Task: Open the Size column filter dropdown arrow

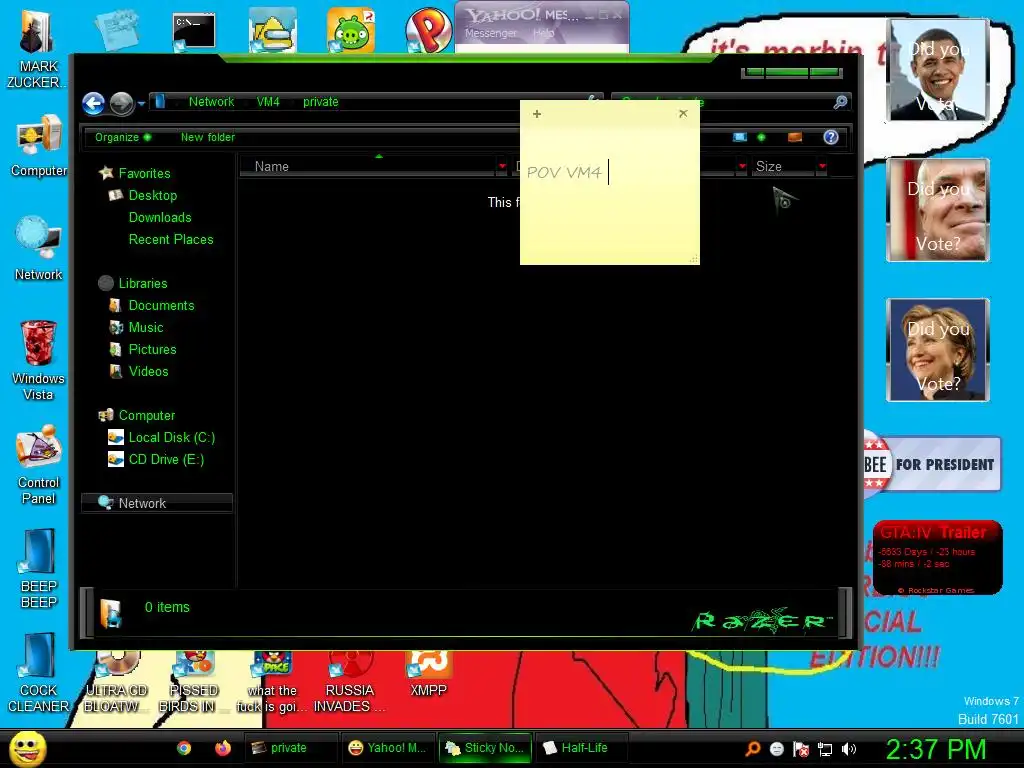Action: (822, 167)
